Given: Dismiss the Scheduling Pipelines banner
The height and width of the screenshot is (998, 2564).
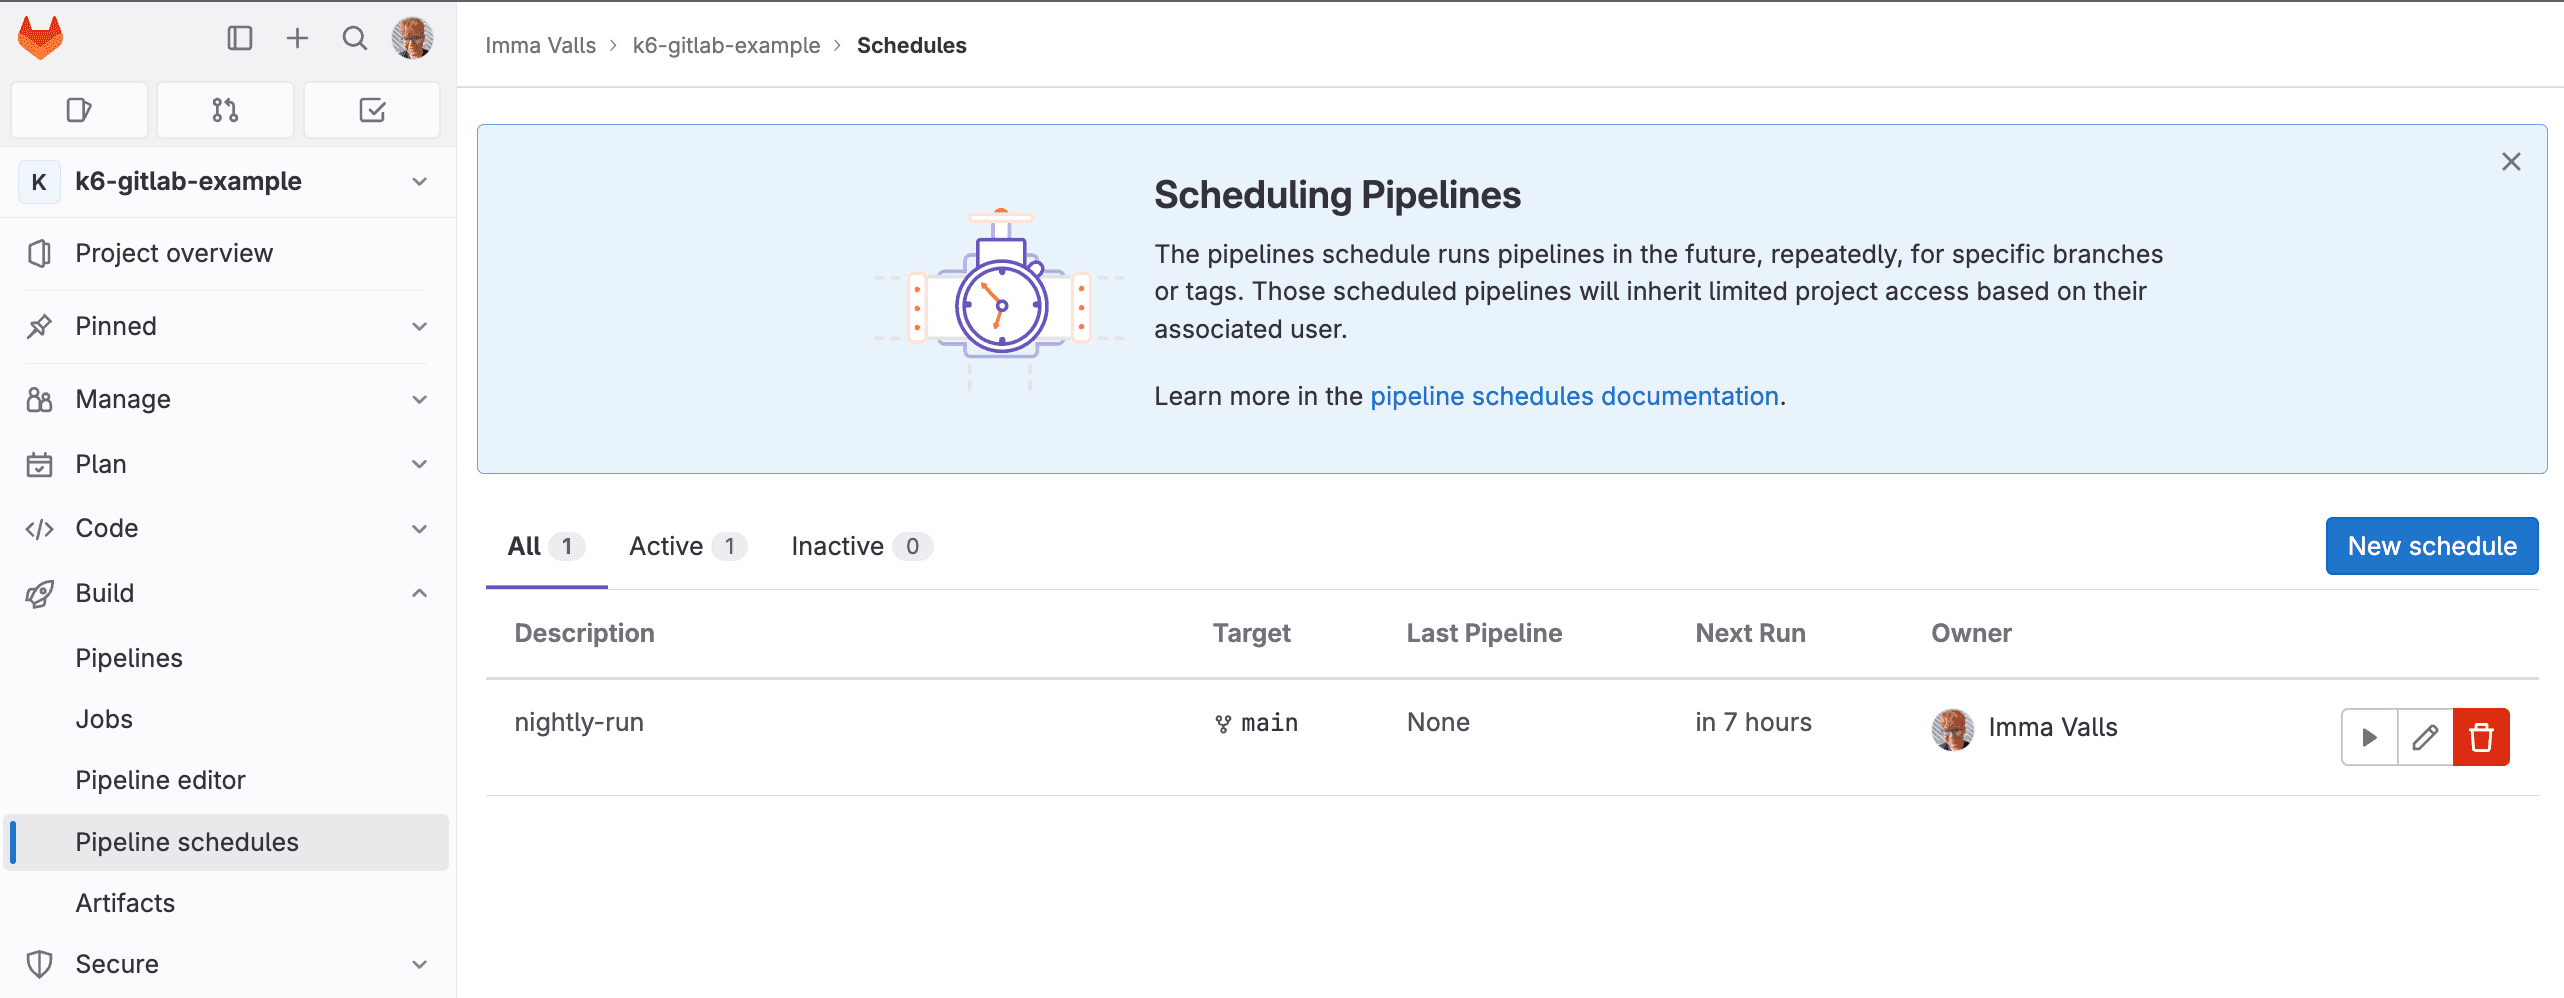Looking at the screenshot, I should [2510, 161].
